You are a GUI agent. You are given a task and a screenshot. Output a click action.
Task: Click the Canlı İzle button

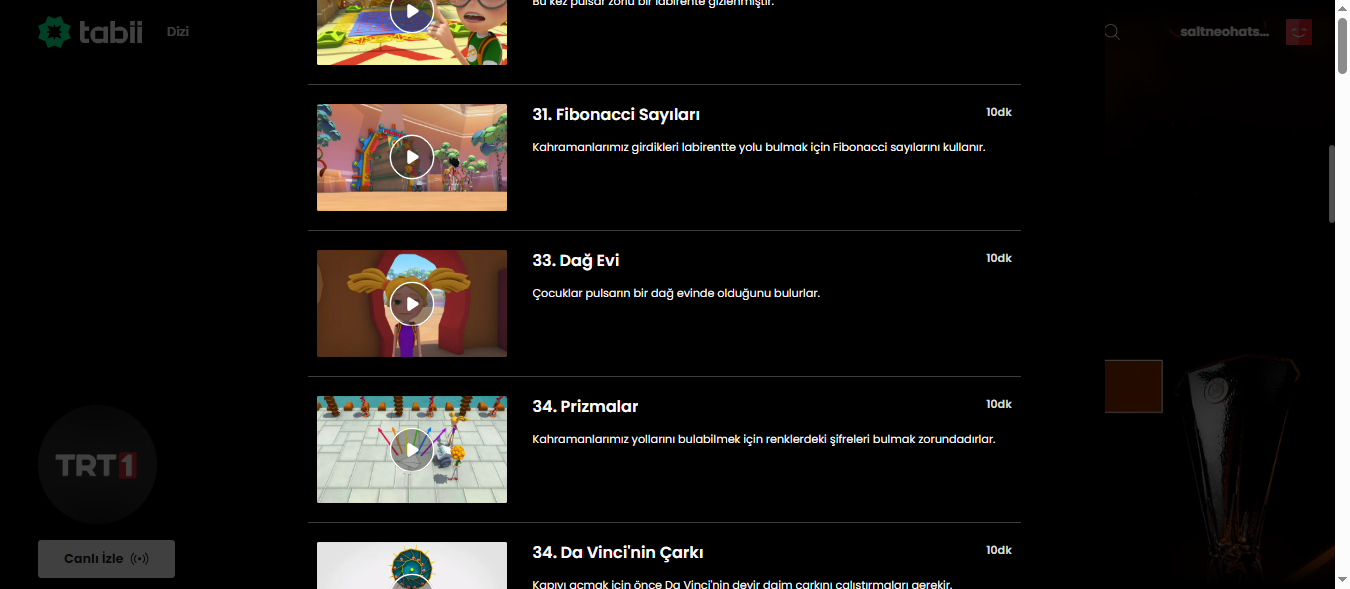click(x=106, y=559)
